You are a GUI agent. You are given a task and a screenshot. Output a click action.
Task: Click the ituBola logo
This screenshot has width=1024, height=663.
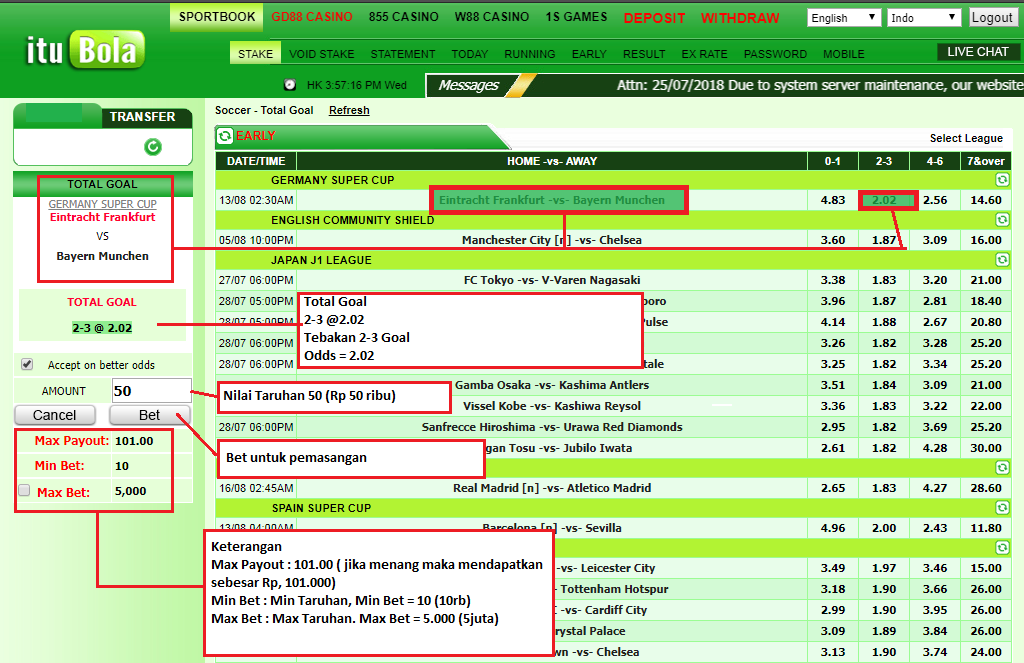pyautogui.click(x=86, y=50)
